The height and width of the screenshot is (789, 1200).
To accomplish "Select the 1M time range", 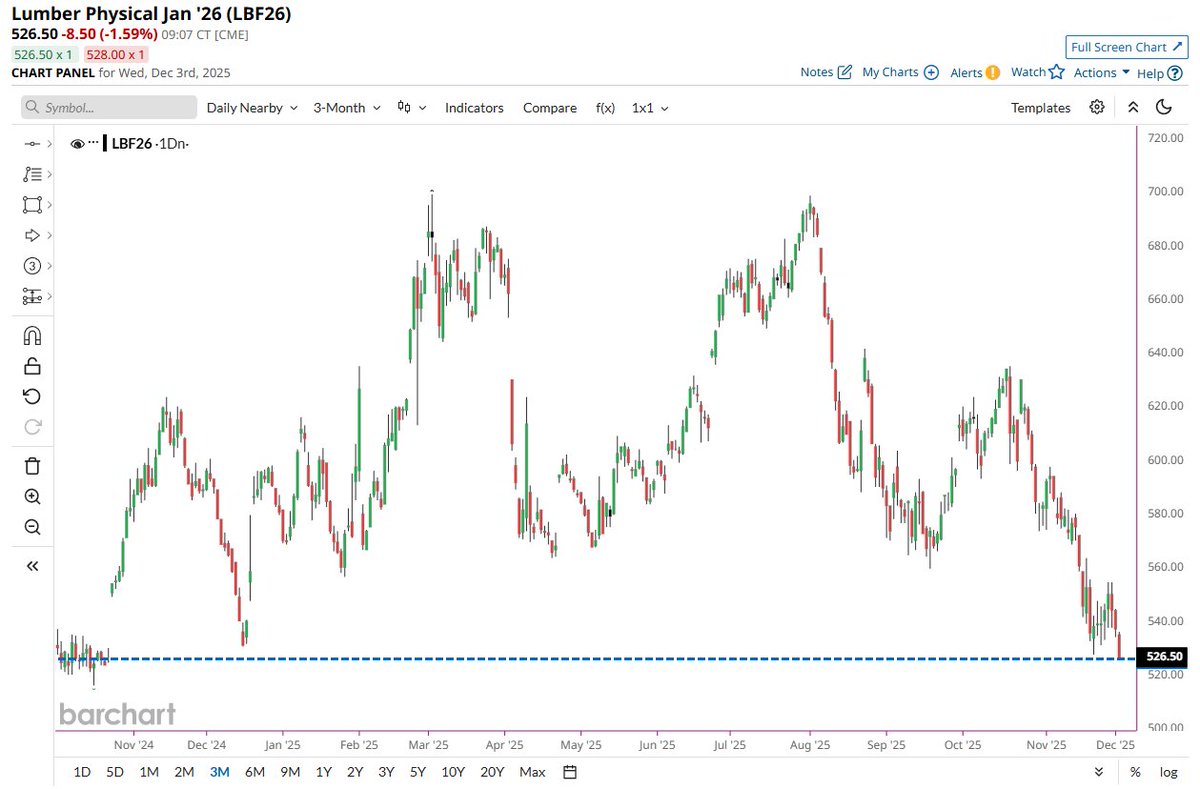I will coord(149,771).
